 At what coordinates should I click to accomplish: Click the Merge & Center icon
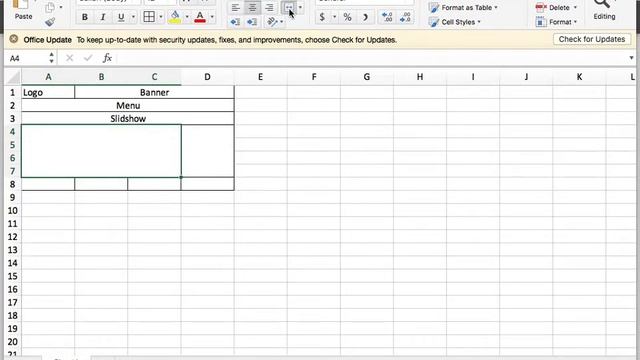[289, 7]
